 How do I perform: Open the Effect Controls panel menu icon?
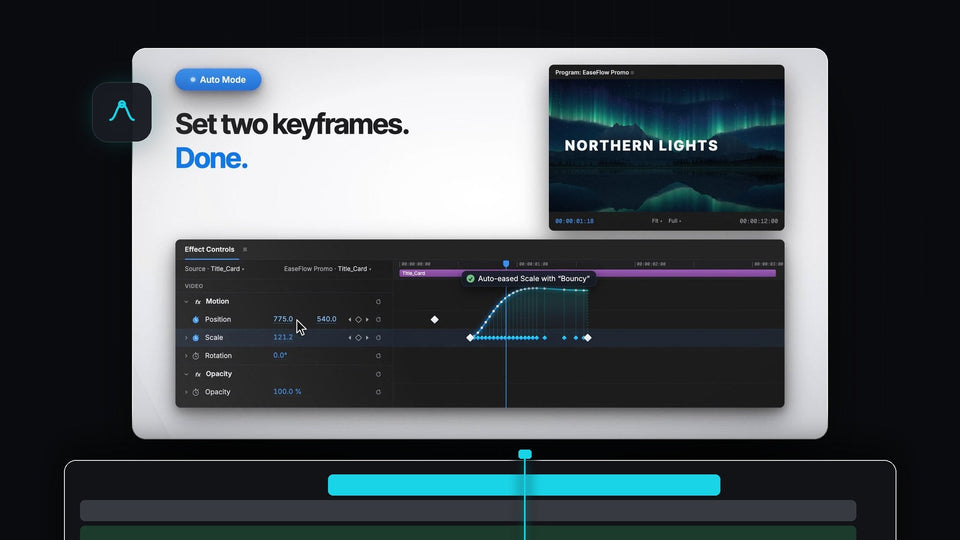tap(245, 249)
